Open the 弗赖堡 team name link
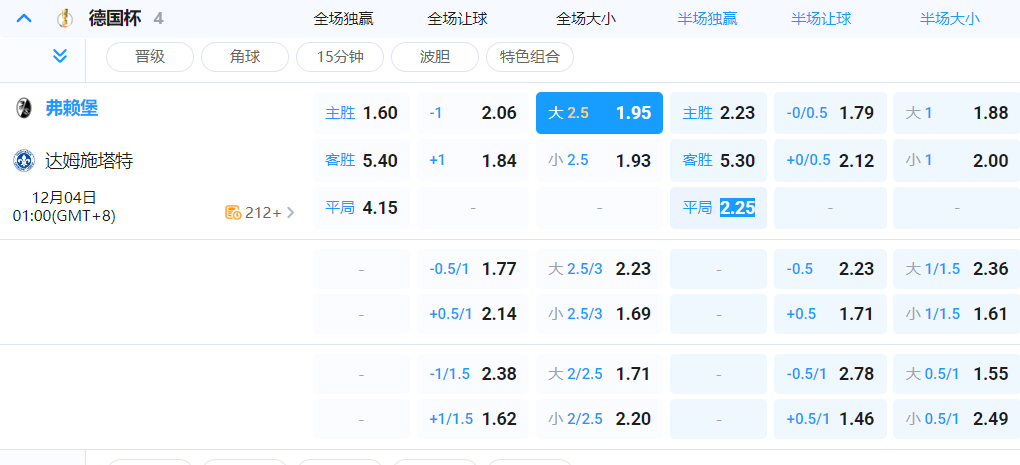Viewport: 1020px width, 465px height. coord(72,108)
